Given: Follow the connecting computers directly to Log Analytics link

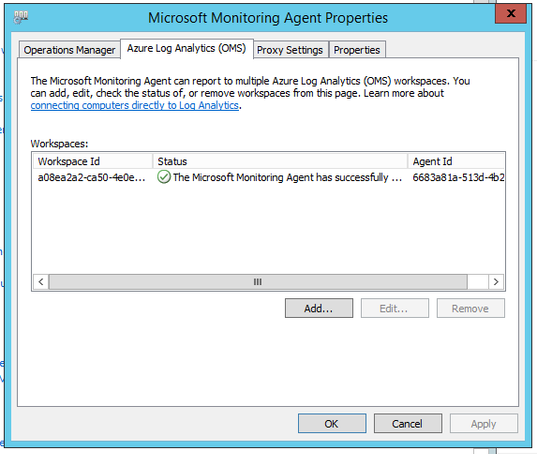Looking at the screenshot, I should (x=135, y=105).
